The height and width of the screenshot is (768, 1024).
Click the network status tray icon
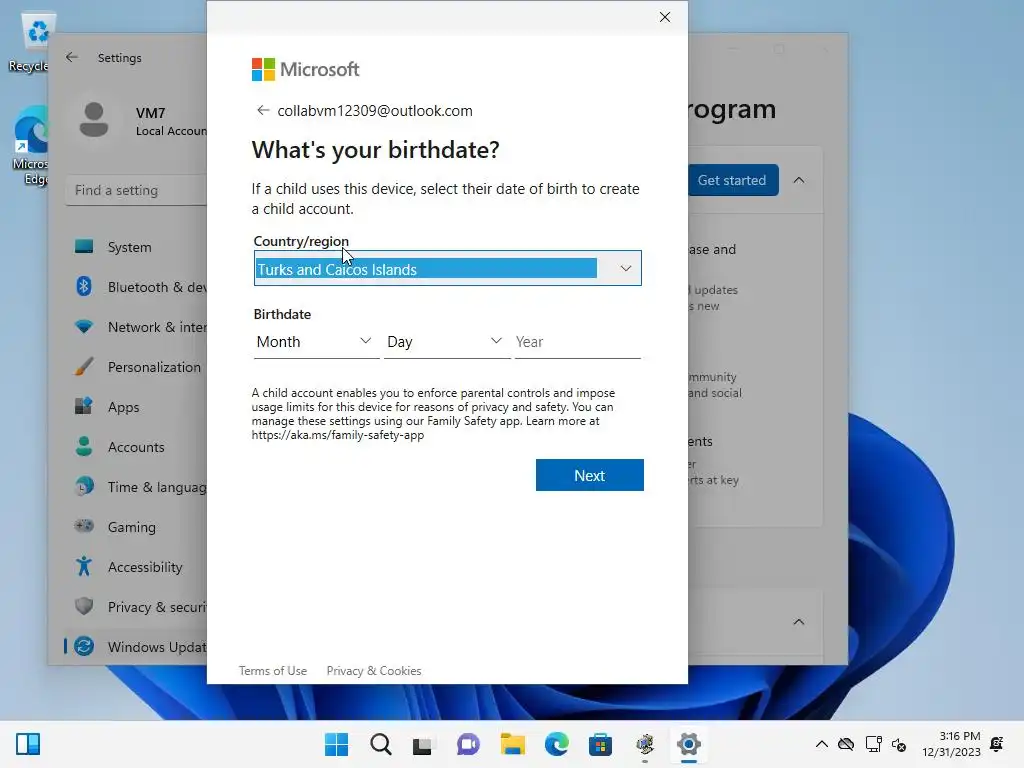point(873,744)
